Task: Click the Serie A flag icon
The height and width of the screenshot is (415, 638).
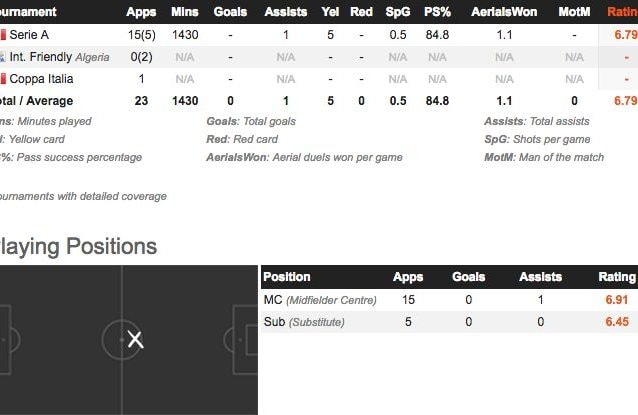Action: pyautogui.click(x=3, y=35)
